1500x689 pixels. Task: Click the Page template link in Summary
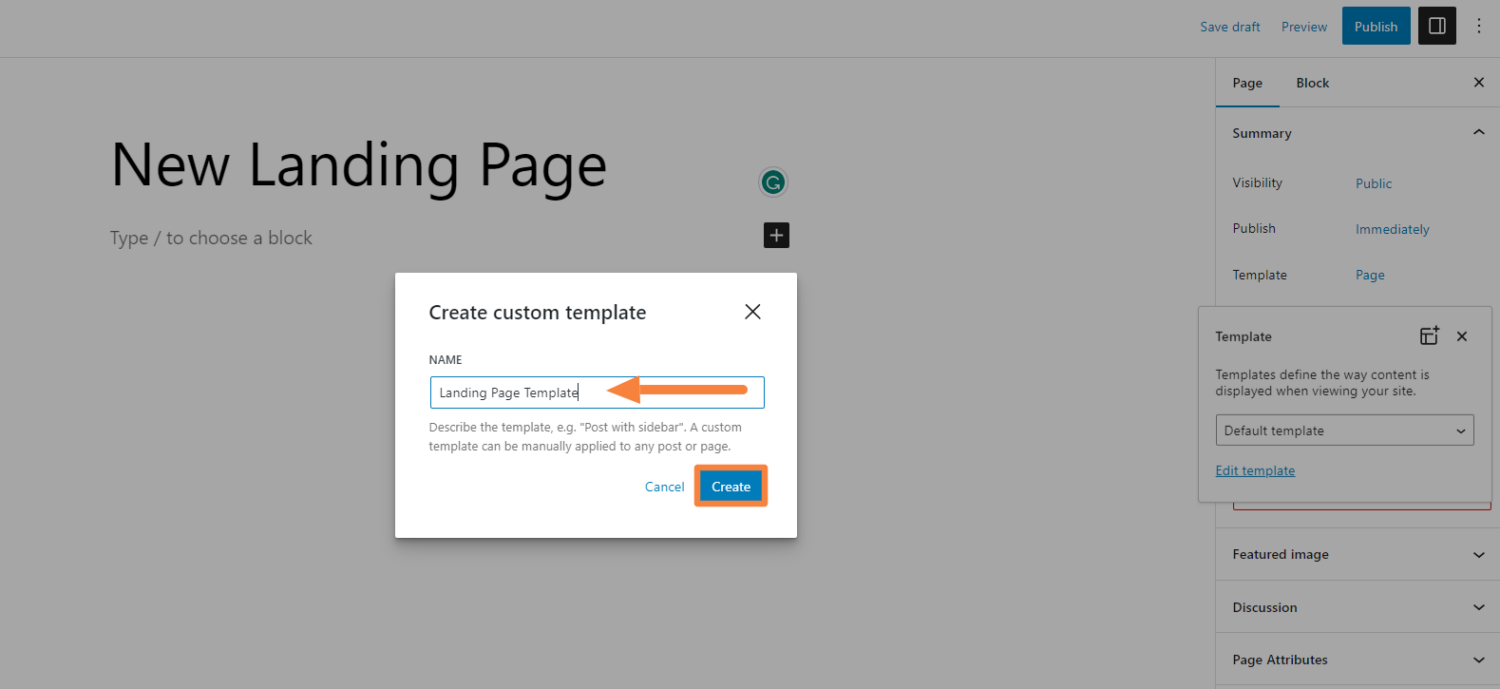[1370, 275]
